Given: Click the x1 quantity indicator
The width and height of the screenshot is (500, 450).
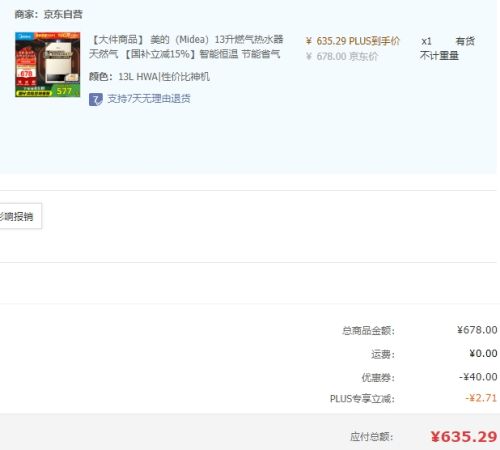Looking at the screenshot, I should (426, 41).
